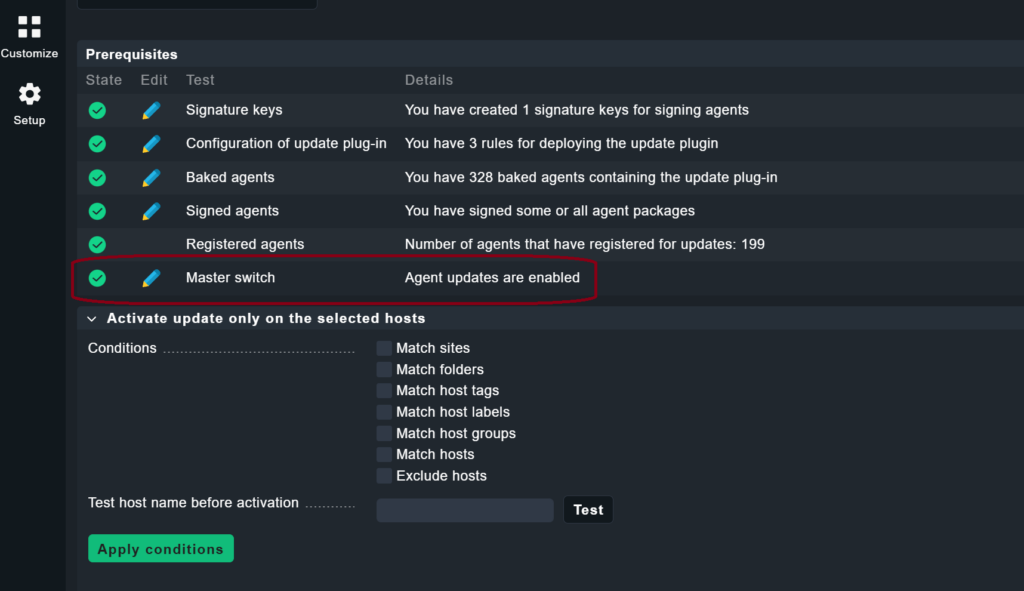This screenshot has height=591, width=1024.
Task: Edit the Baked agents settings
Action: coord(151,177)
